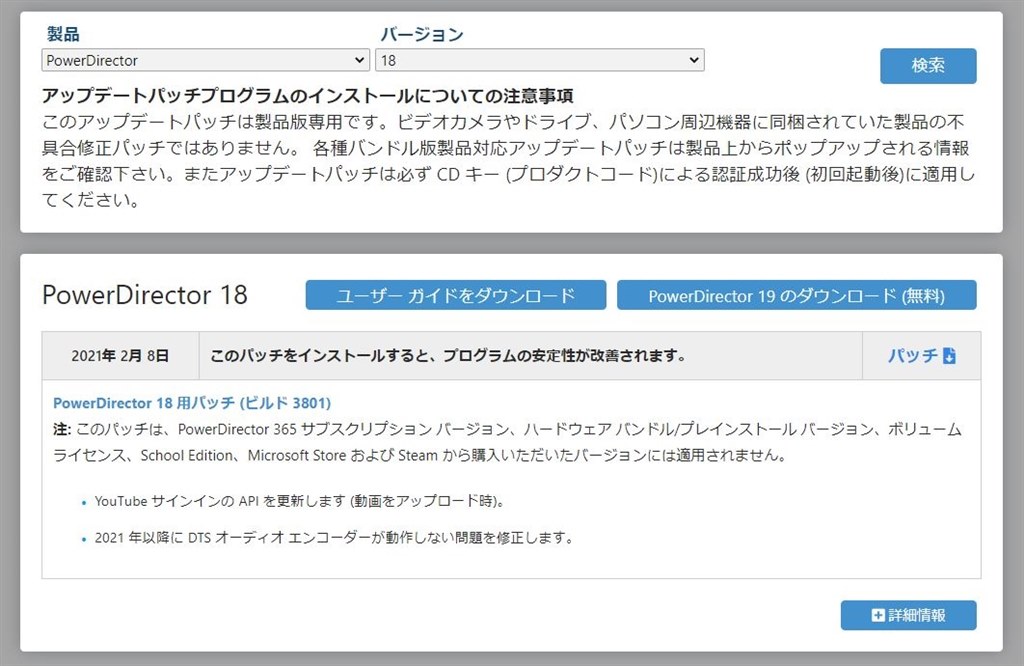The image size is (1024, 666).
Task: Click the patch description about プログラムの安定性
Action: point(448,356)
